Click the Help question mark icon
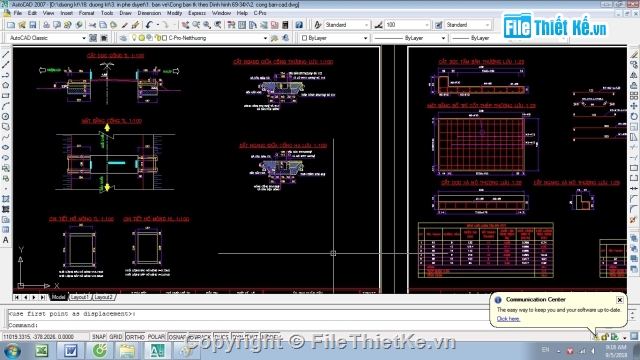The image size is (640, 360). (299, 25)
